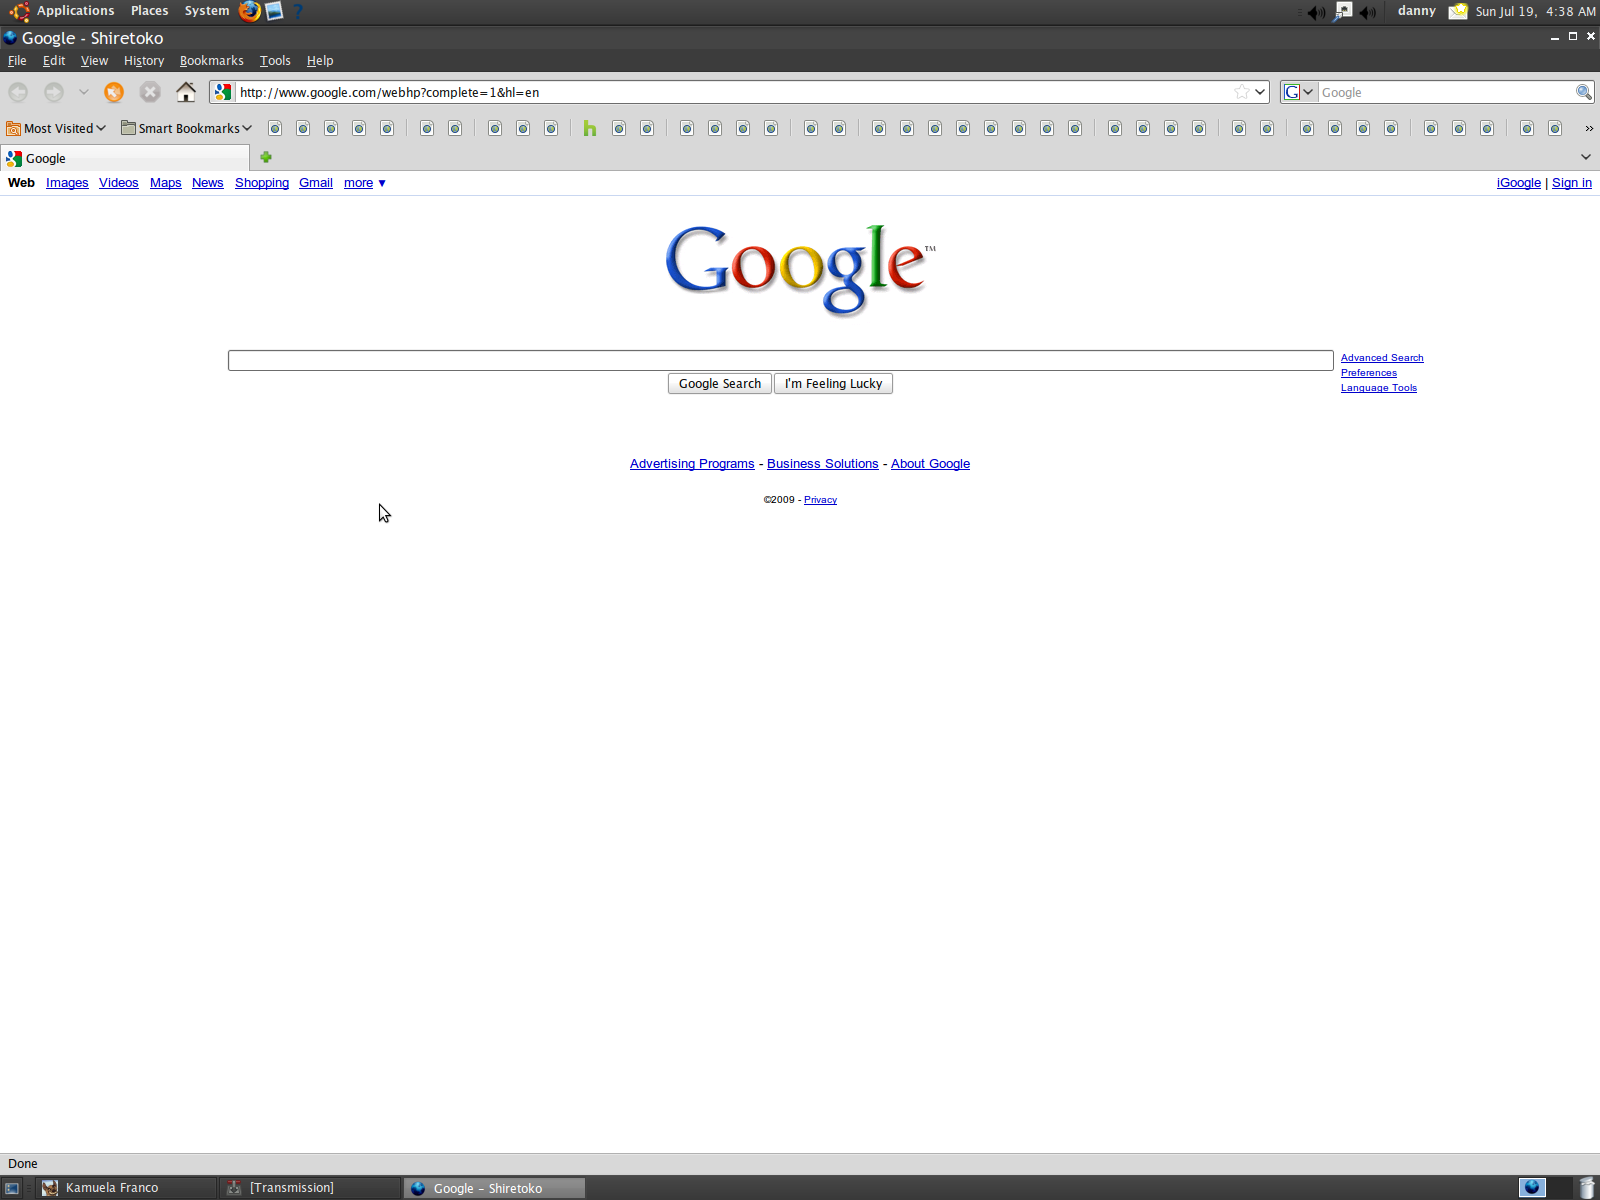Open the Language Tools link
This screenshot has width=1600, height=1200.
click(1379, 388)
